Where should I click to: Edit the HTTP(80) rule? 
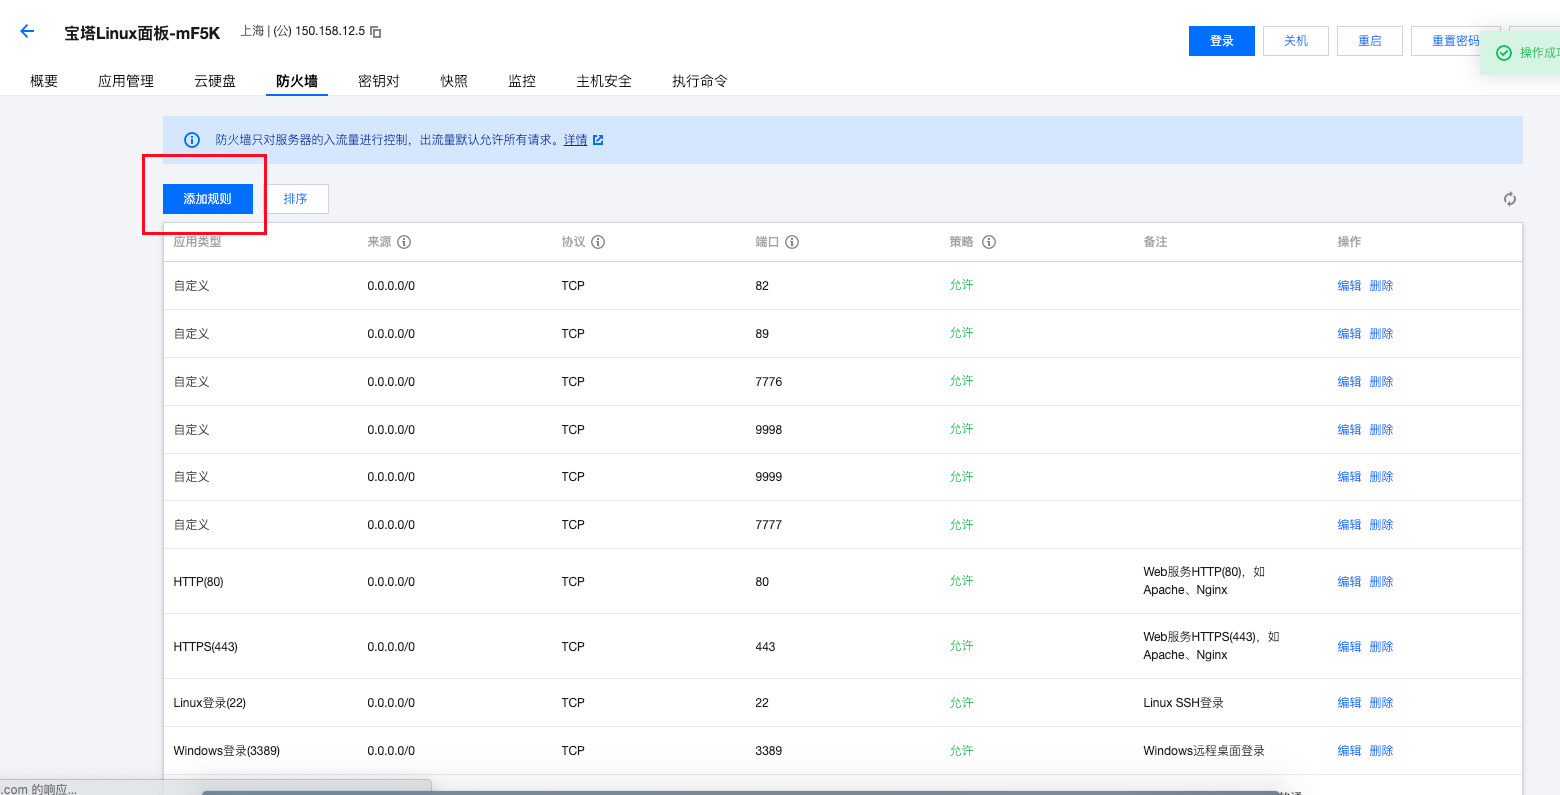[x=1349, y=582]
